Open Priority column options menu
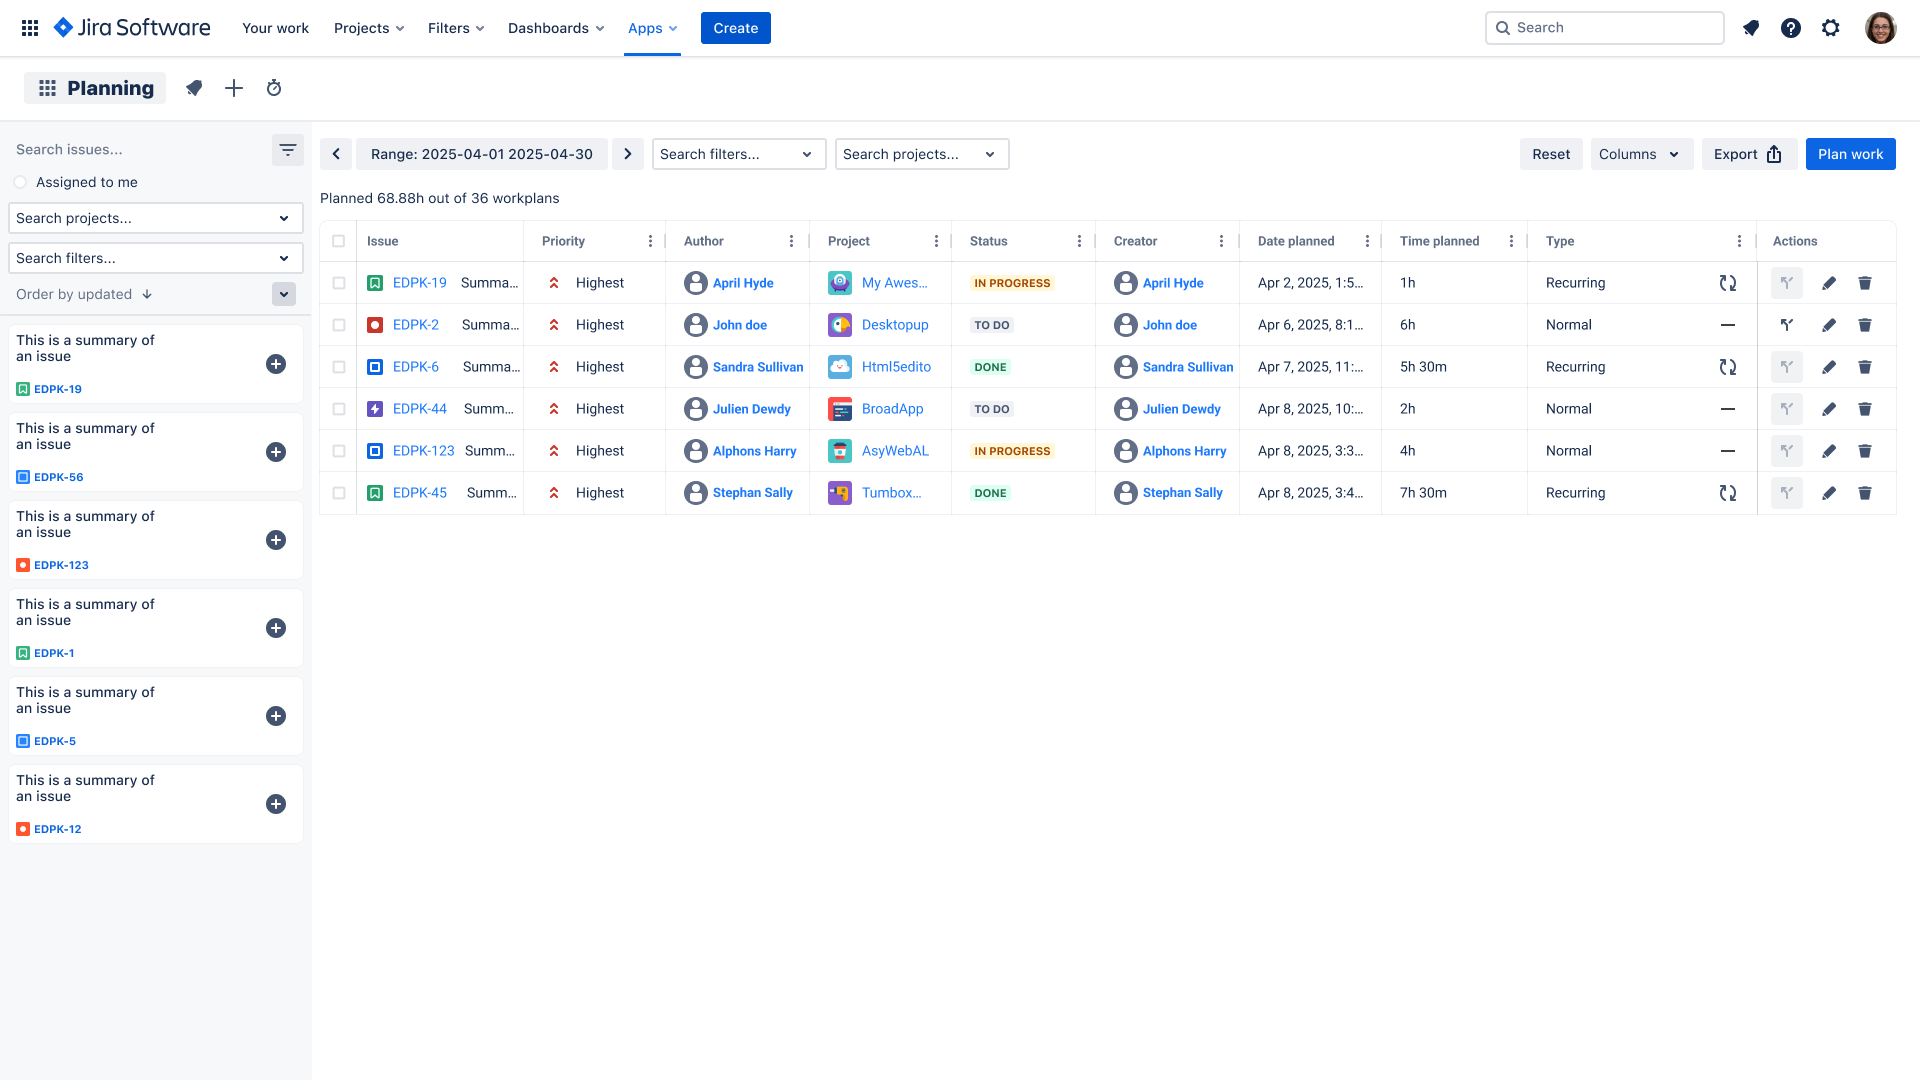 (x=650, y=241)
